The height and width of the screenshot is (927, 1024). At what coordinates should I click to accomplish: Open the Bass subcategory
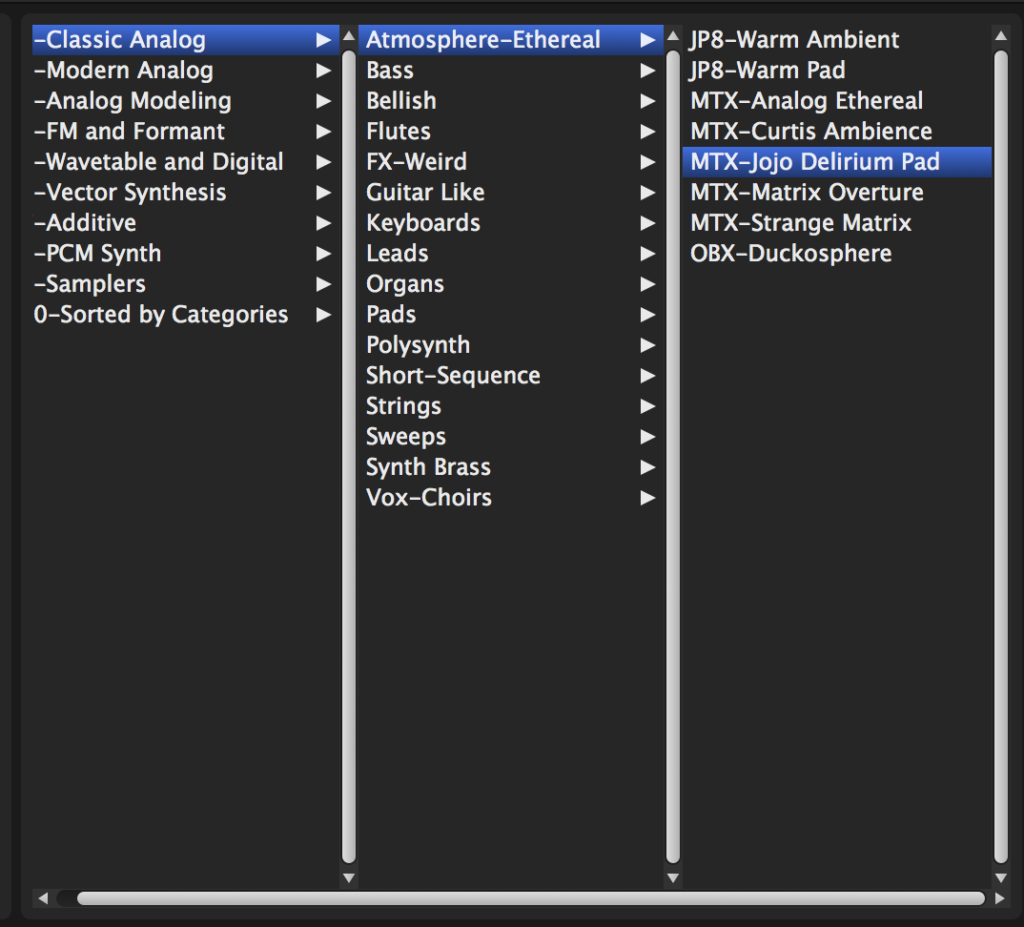point(511,71)
